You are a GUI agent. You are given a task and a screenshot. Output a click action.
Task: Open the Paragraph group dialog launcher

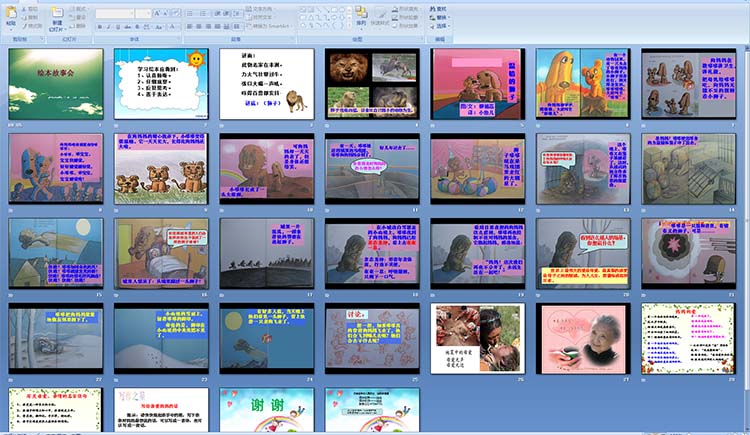click(x=292, y=38)
